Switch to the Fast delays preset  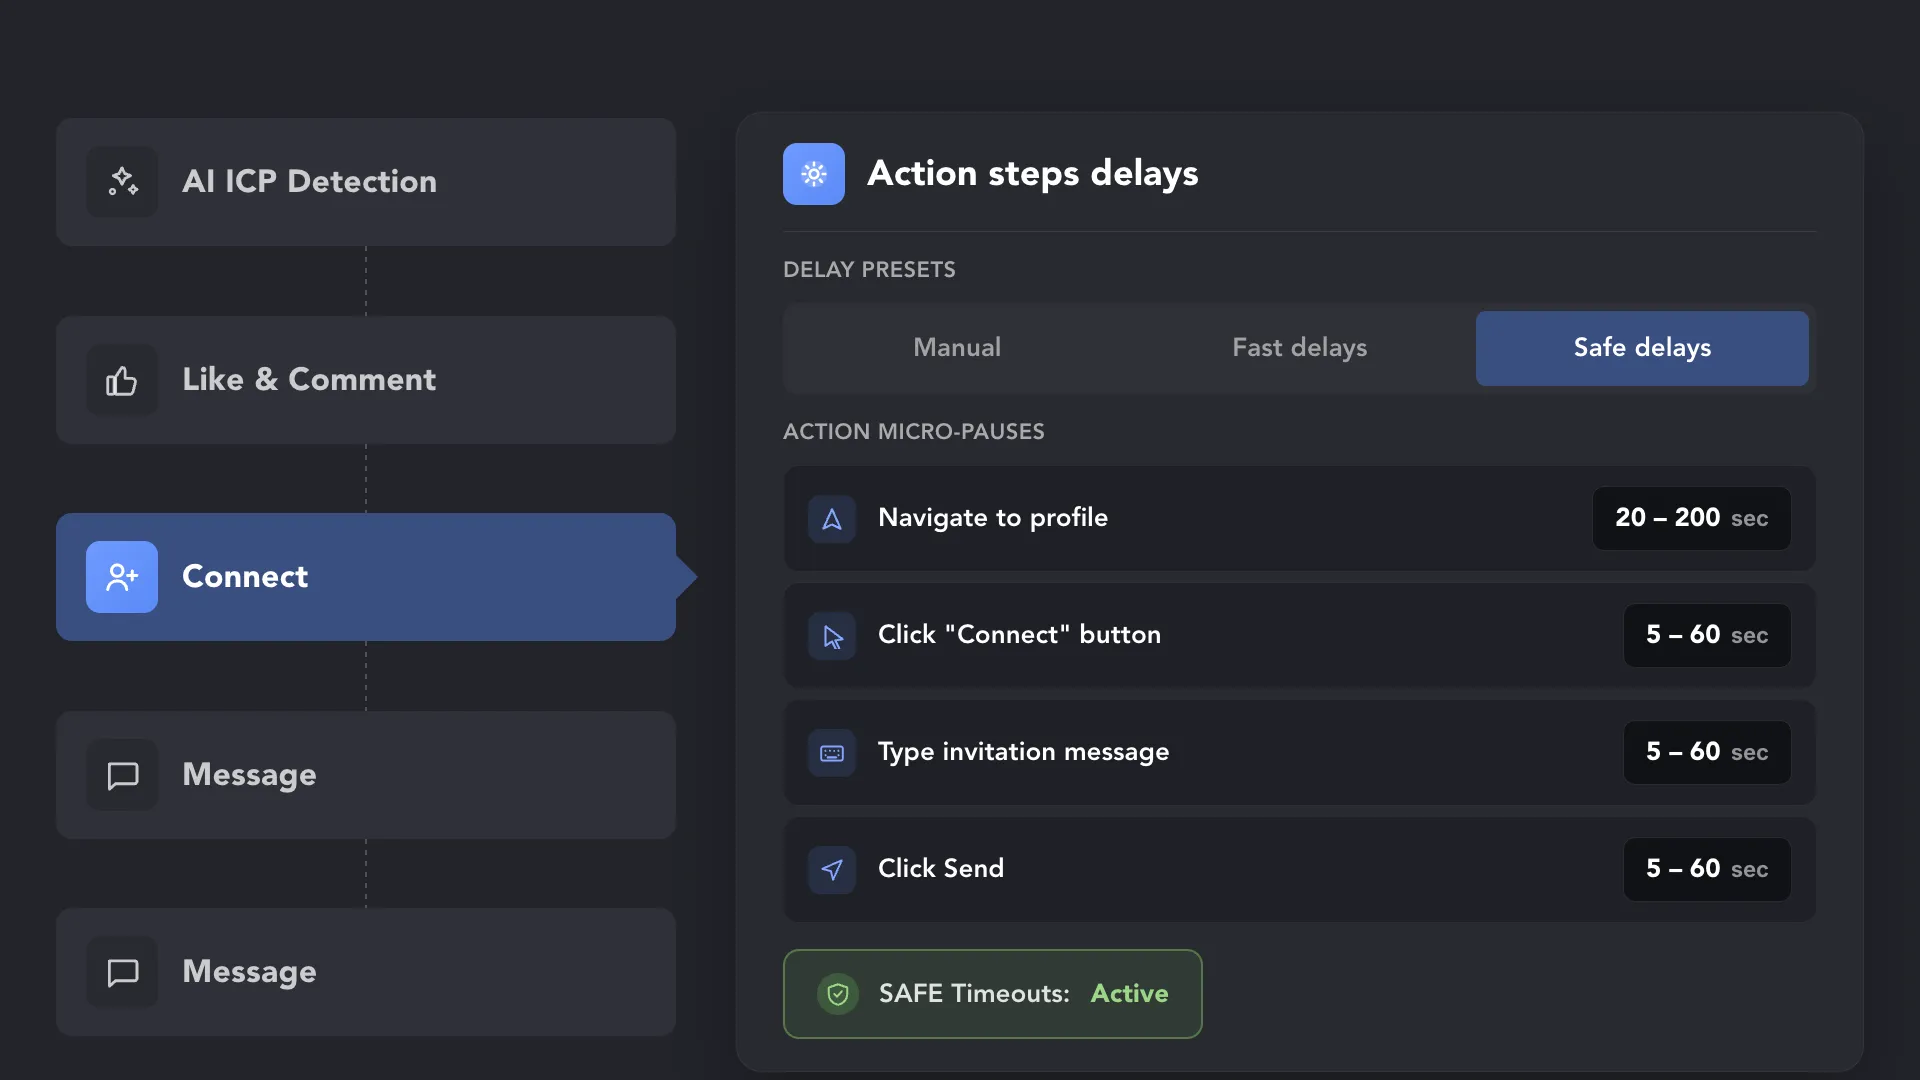click(1299, 348)
